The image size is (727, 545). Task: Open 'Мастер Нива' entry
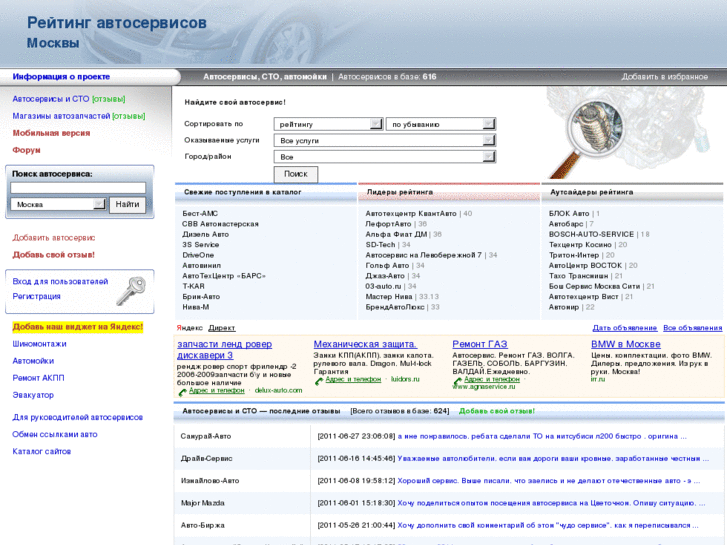point(389,296)
